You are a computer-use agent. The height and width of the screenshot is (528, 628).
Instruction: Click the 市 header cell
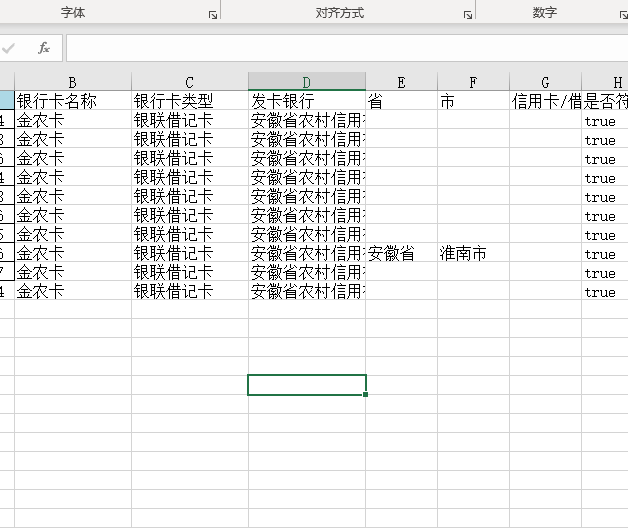click(473, 101)
